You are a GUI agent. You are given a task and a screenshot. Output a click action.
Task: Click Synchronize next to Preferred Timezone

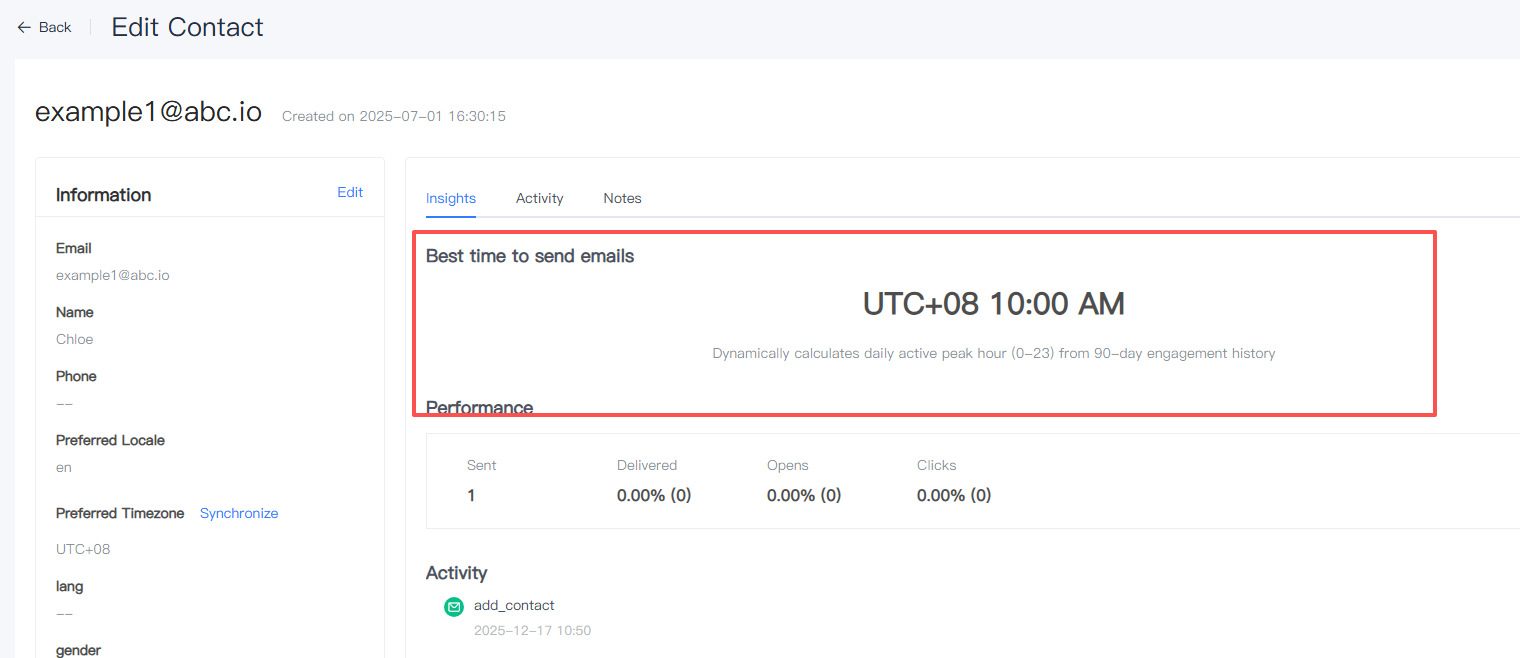(239, 513)
